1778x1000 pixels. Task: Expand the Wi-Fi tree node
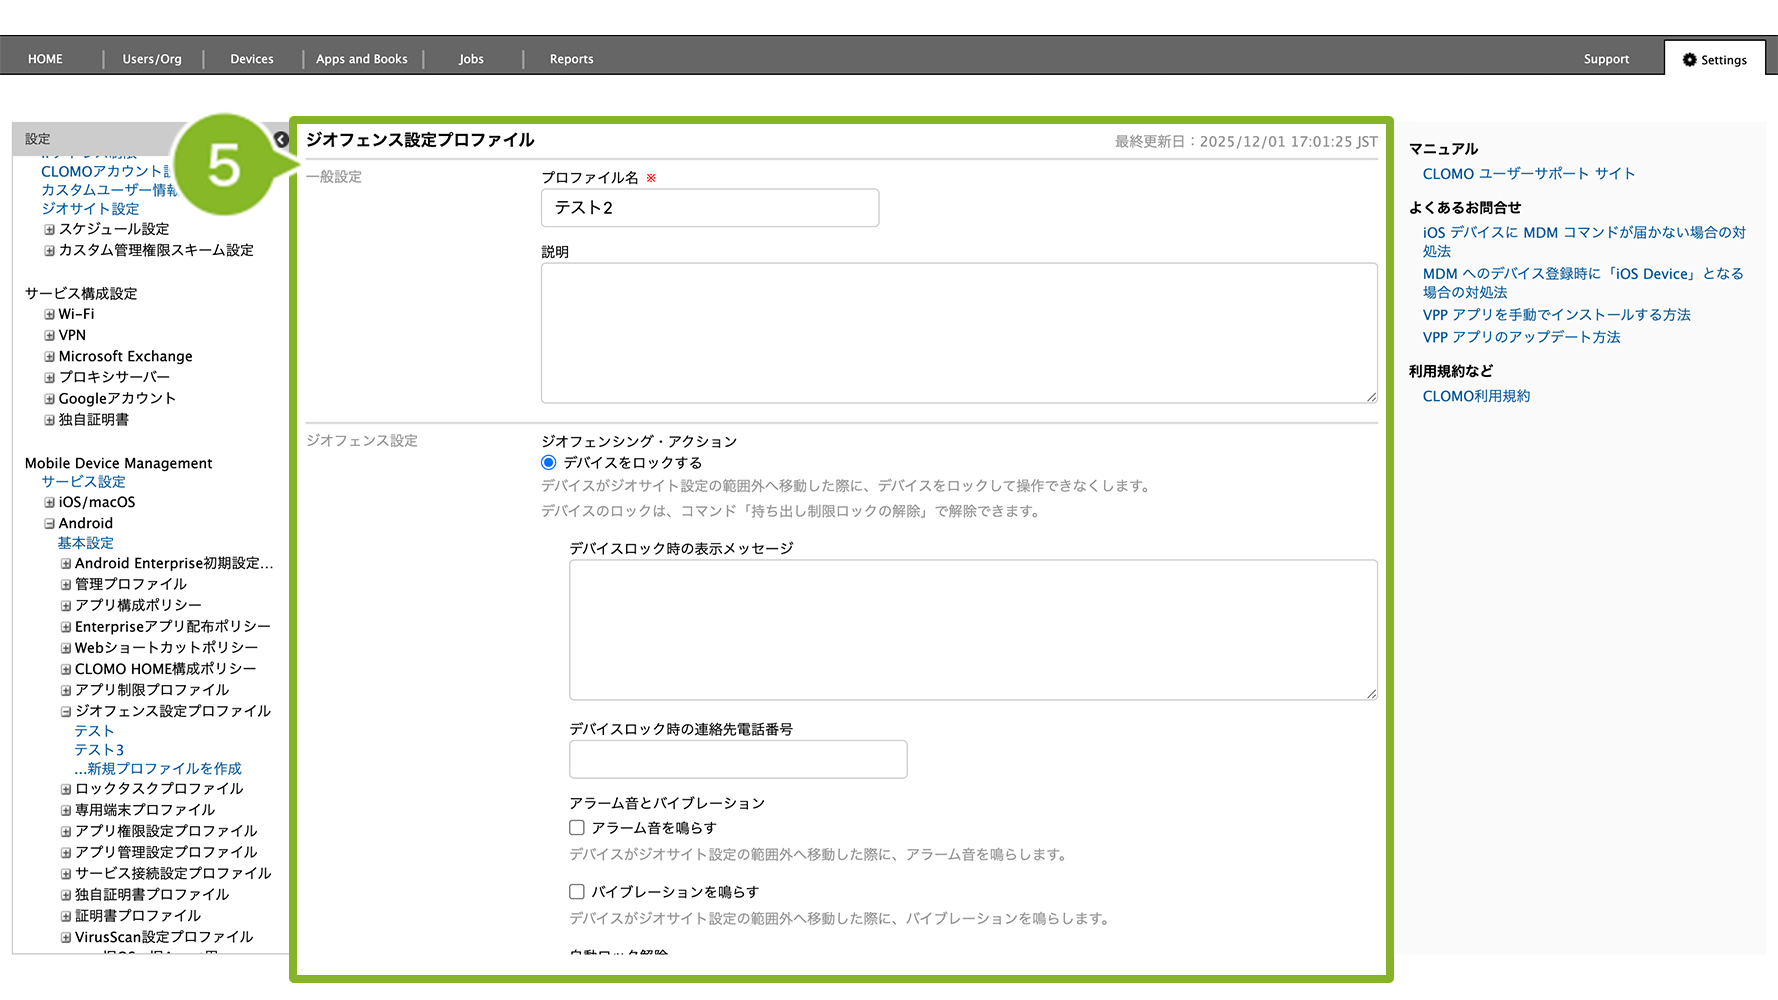click(x=49, y=315)
